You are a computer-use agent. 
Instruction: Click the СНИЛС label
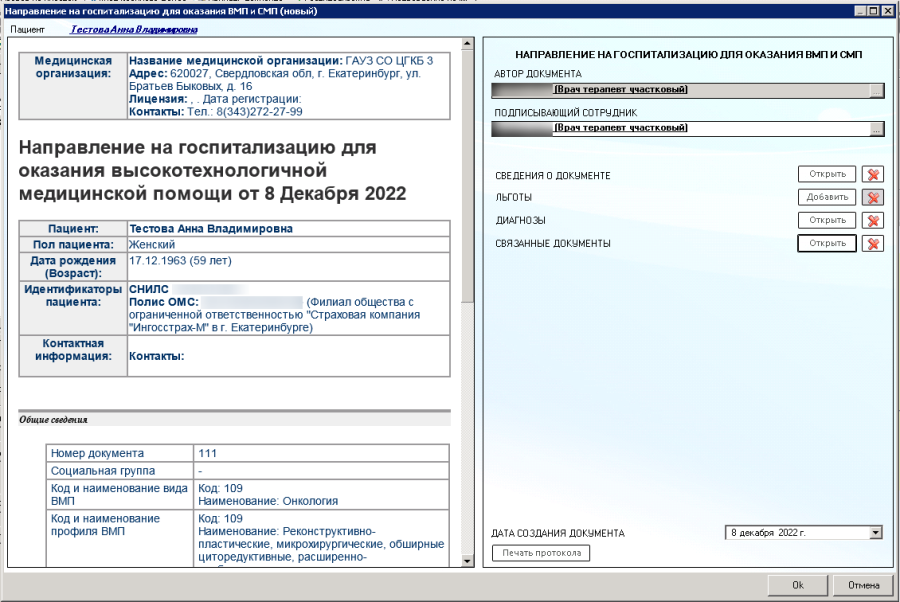tap(149, 289)
